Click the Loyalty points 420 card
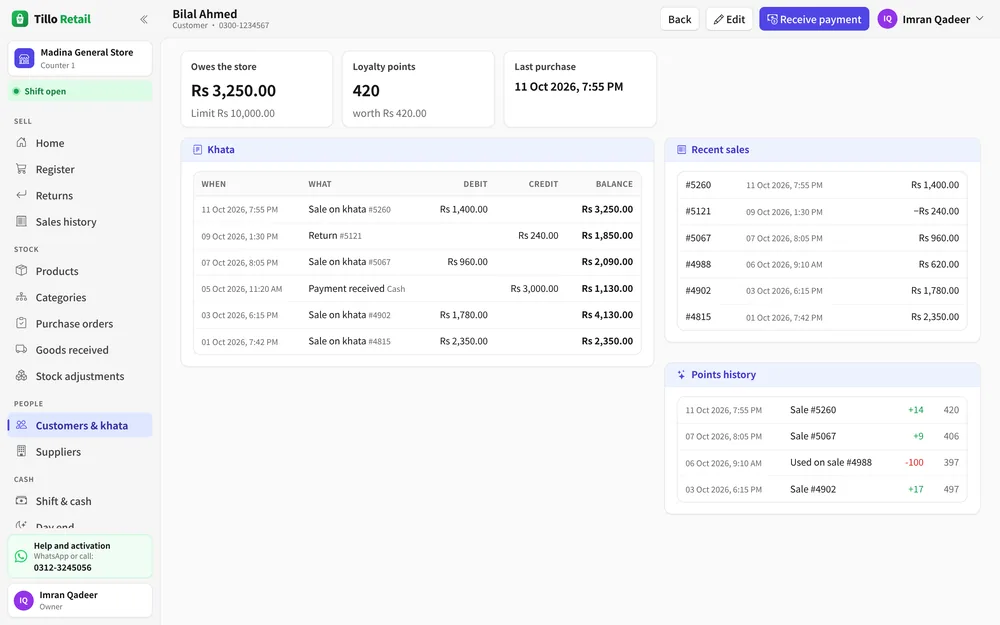This screenshot has width=1000, height=625. [x=418, y=89]
